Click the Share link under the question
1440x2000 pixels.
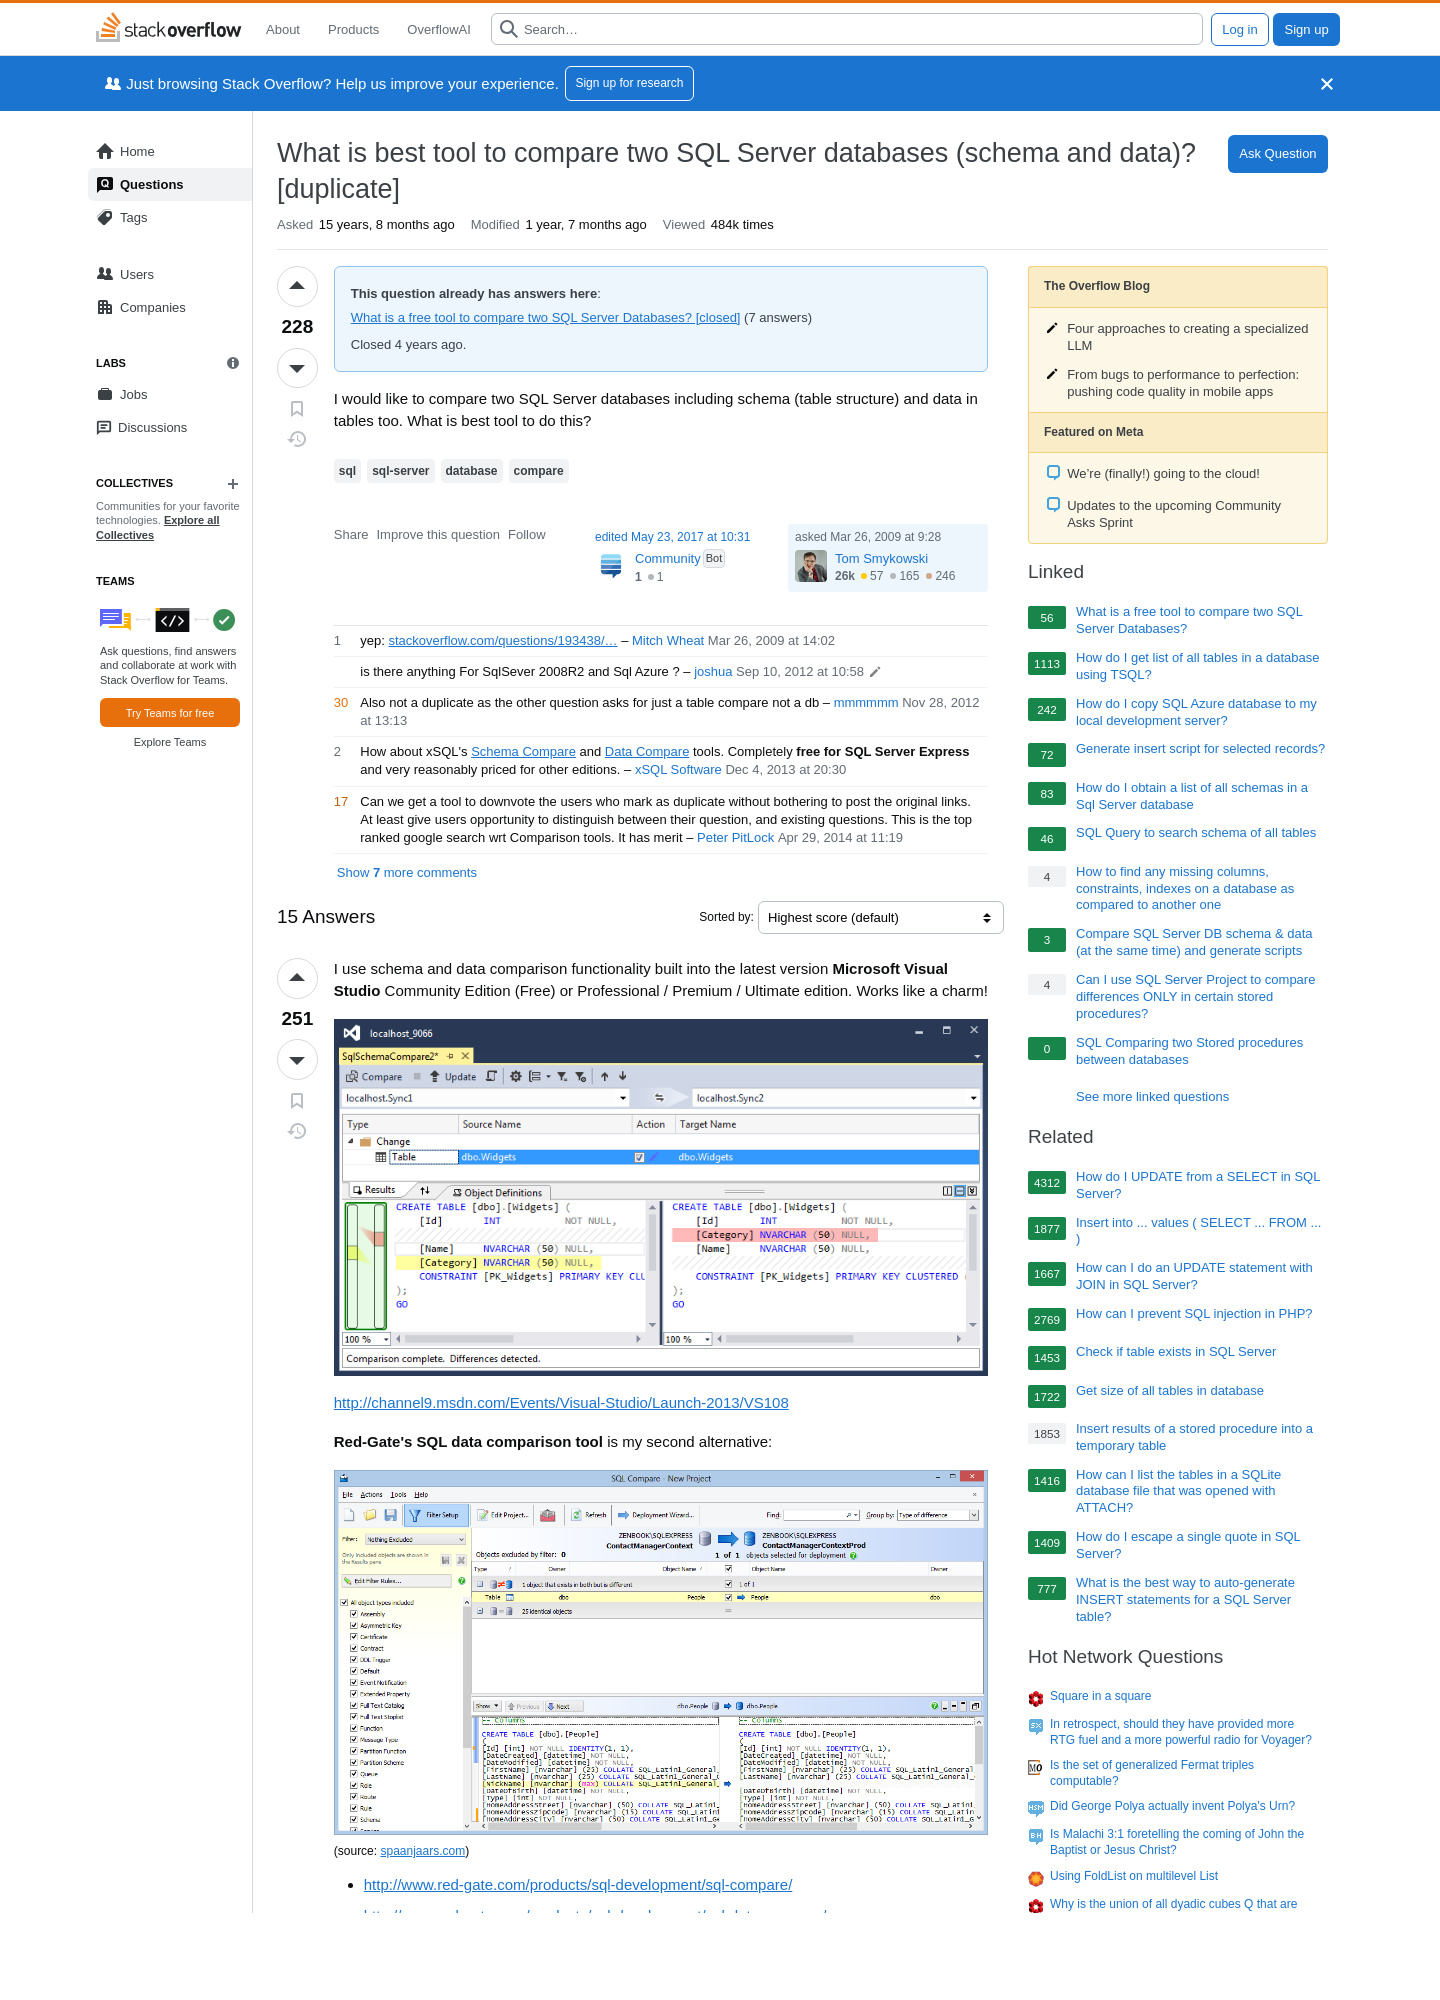[351, 535]
